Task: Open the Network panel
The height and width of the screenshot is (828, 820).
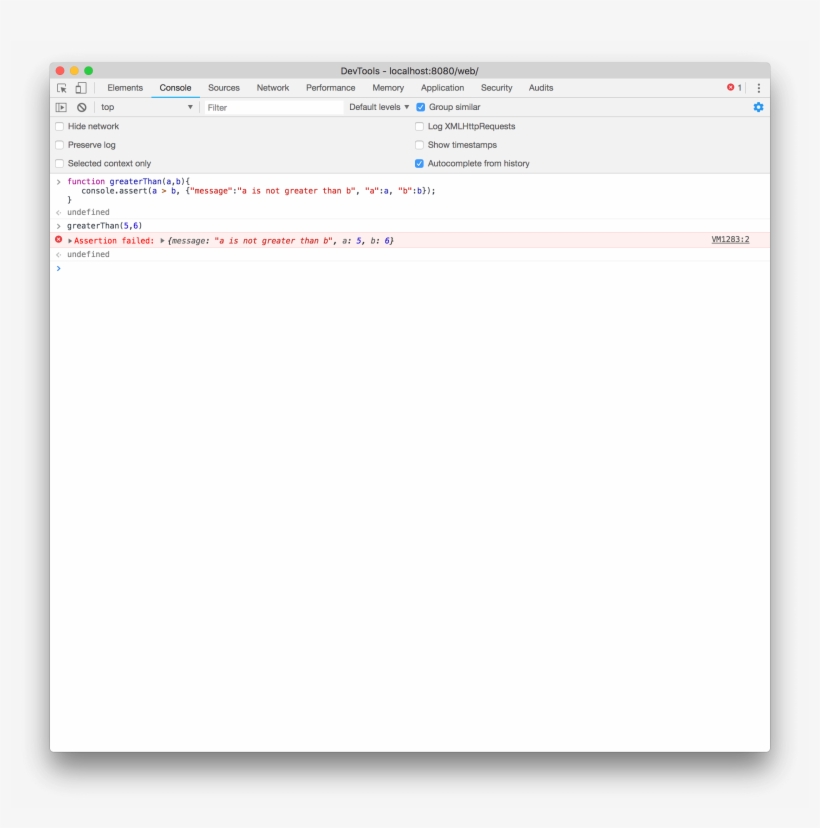Action: click(272, 87)
